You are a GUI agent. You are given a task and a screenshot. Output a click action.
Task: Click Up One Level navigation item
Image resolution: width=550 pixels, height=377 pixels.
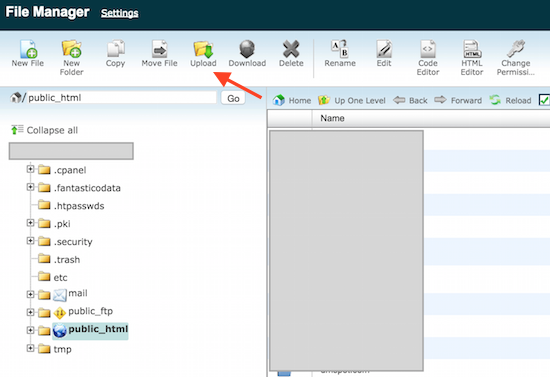pos(352,101)
